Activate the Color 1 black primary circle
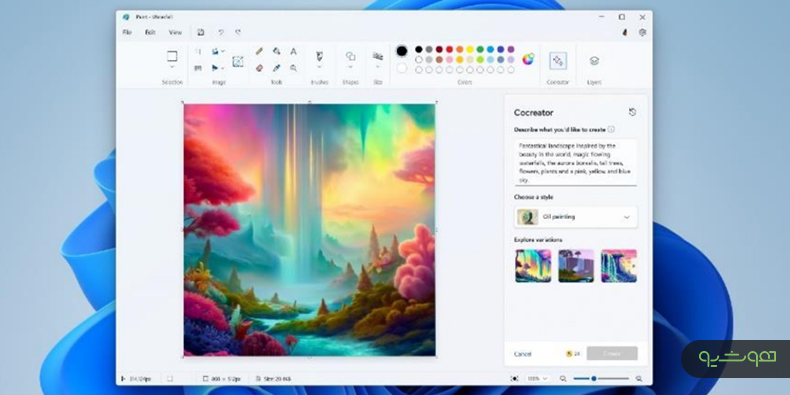Screen dimensions: 790x395 click(402, 51)
